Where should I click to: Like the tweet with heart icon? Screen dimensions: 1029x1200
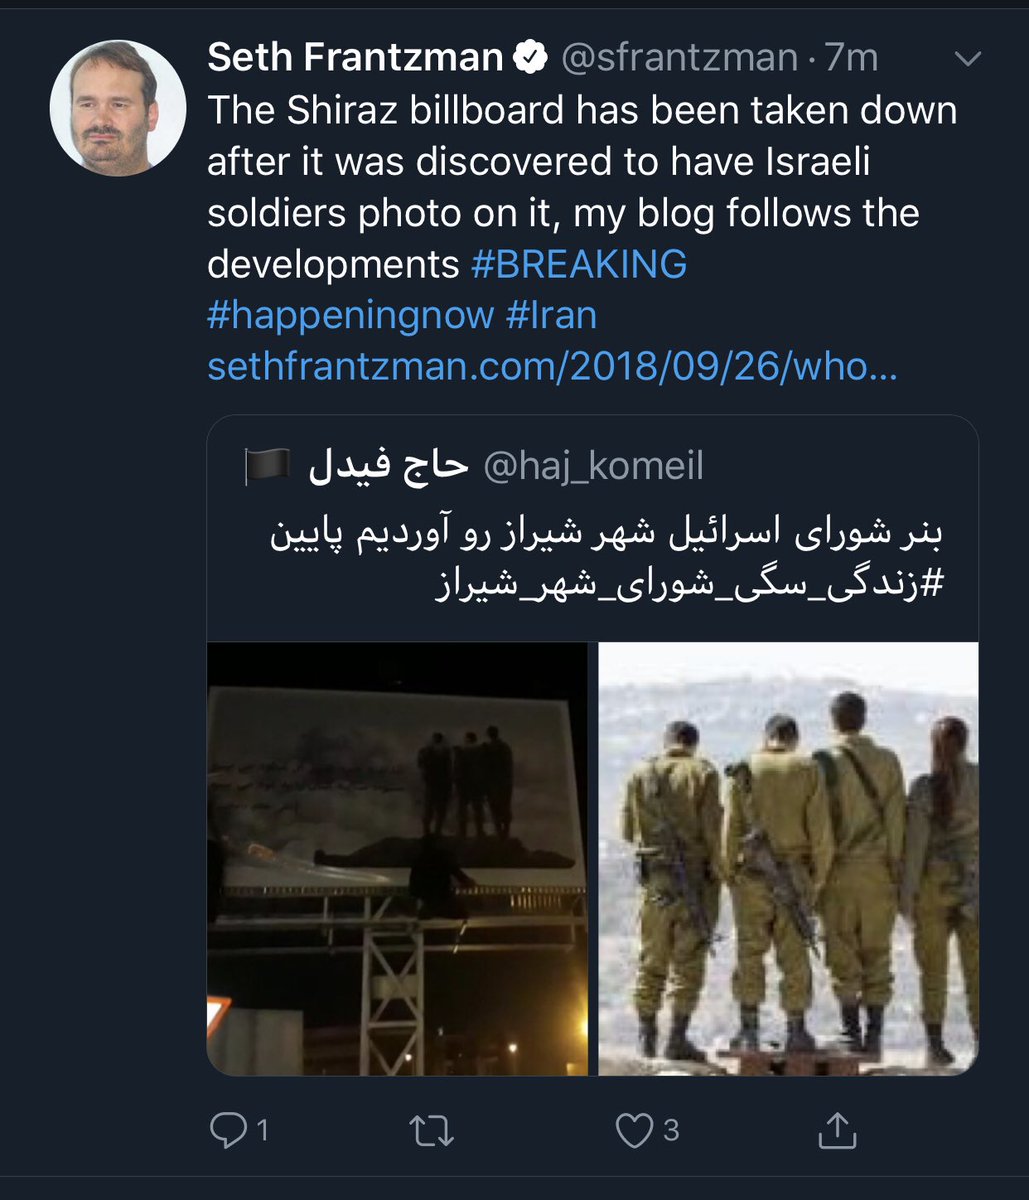pos(634,1130)
